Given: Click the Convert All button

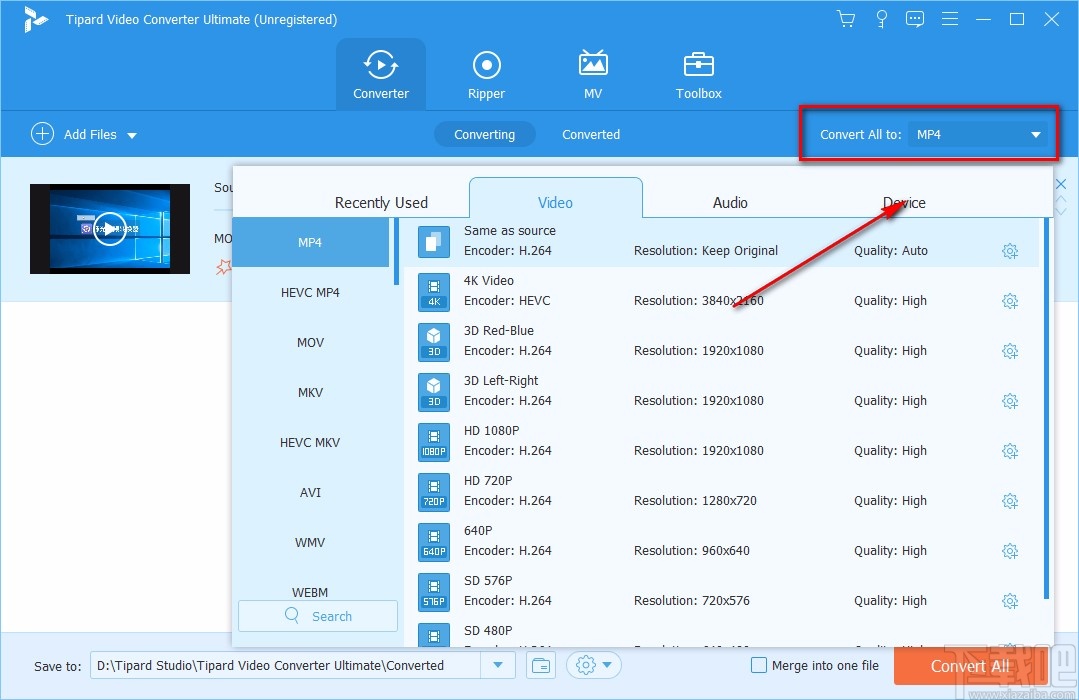Looking at the screenshot, I should point(970,666).
